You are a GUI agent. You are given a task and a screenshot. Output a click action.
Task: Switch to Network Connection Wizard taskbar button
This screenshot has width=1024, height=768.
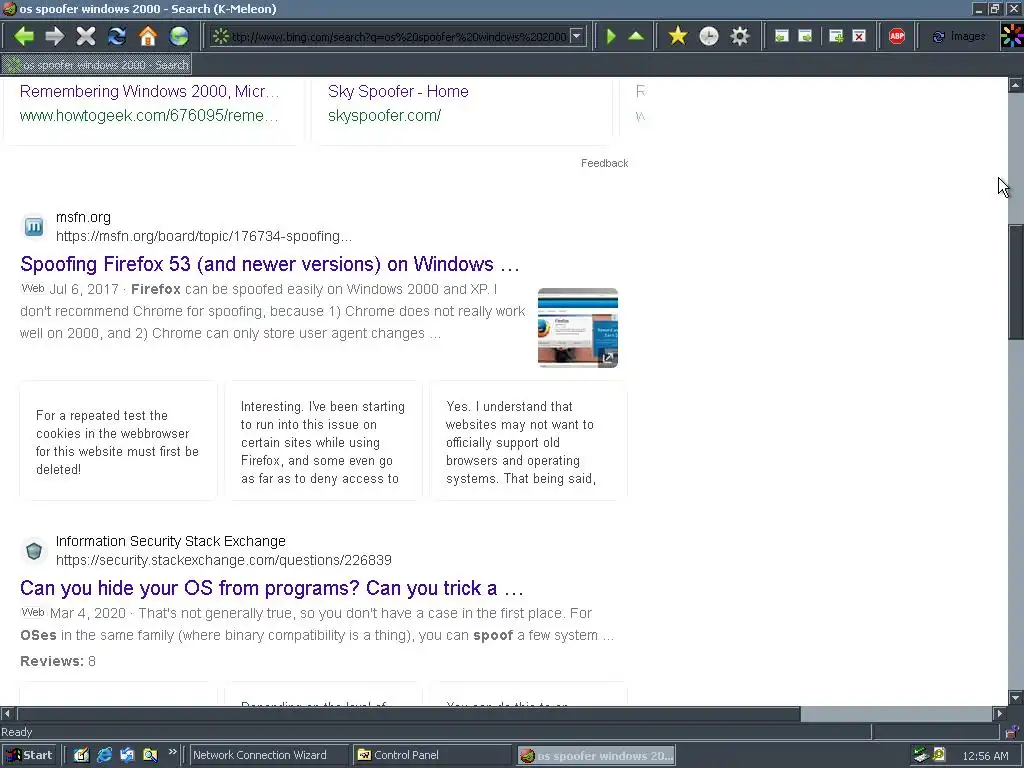(268, 755)
